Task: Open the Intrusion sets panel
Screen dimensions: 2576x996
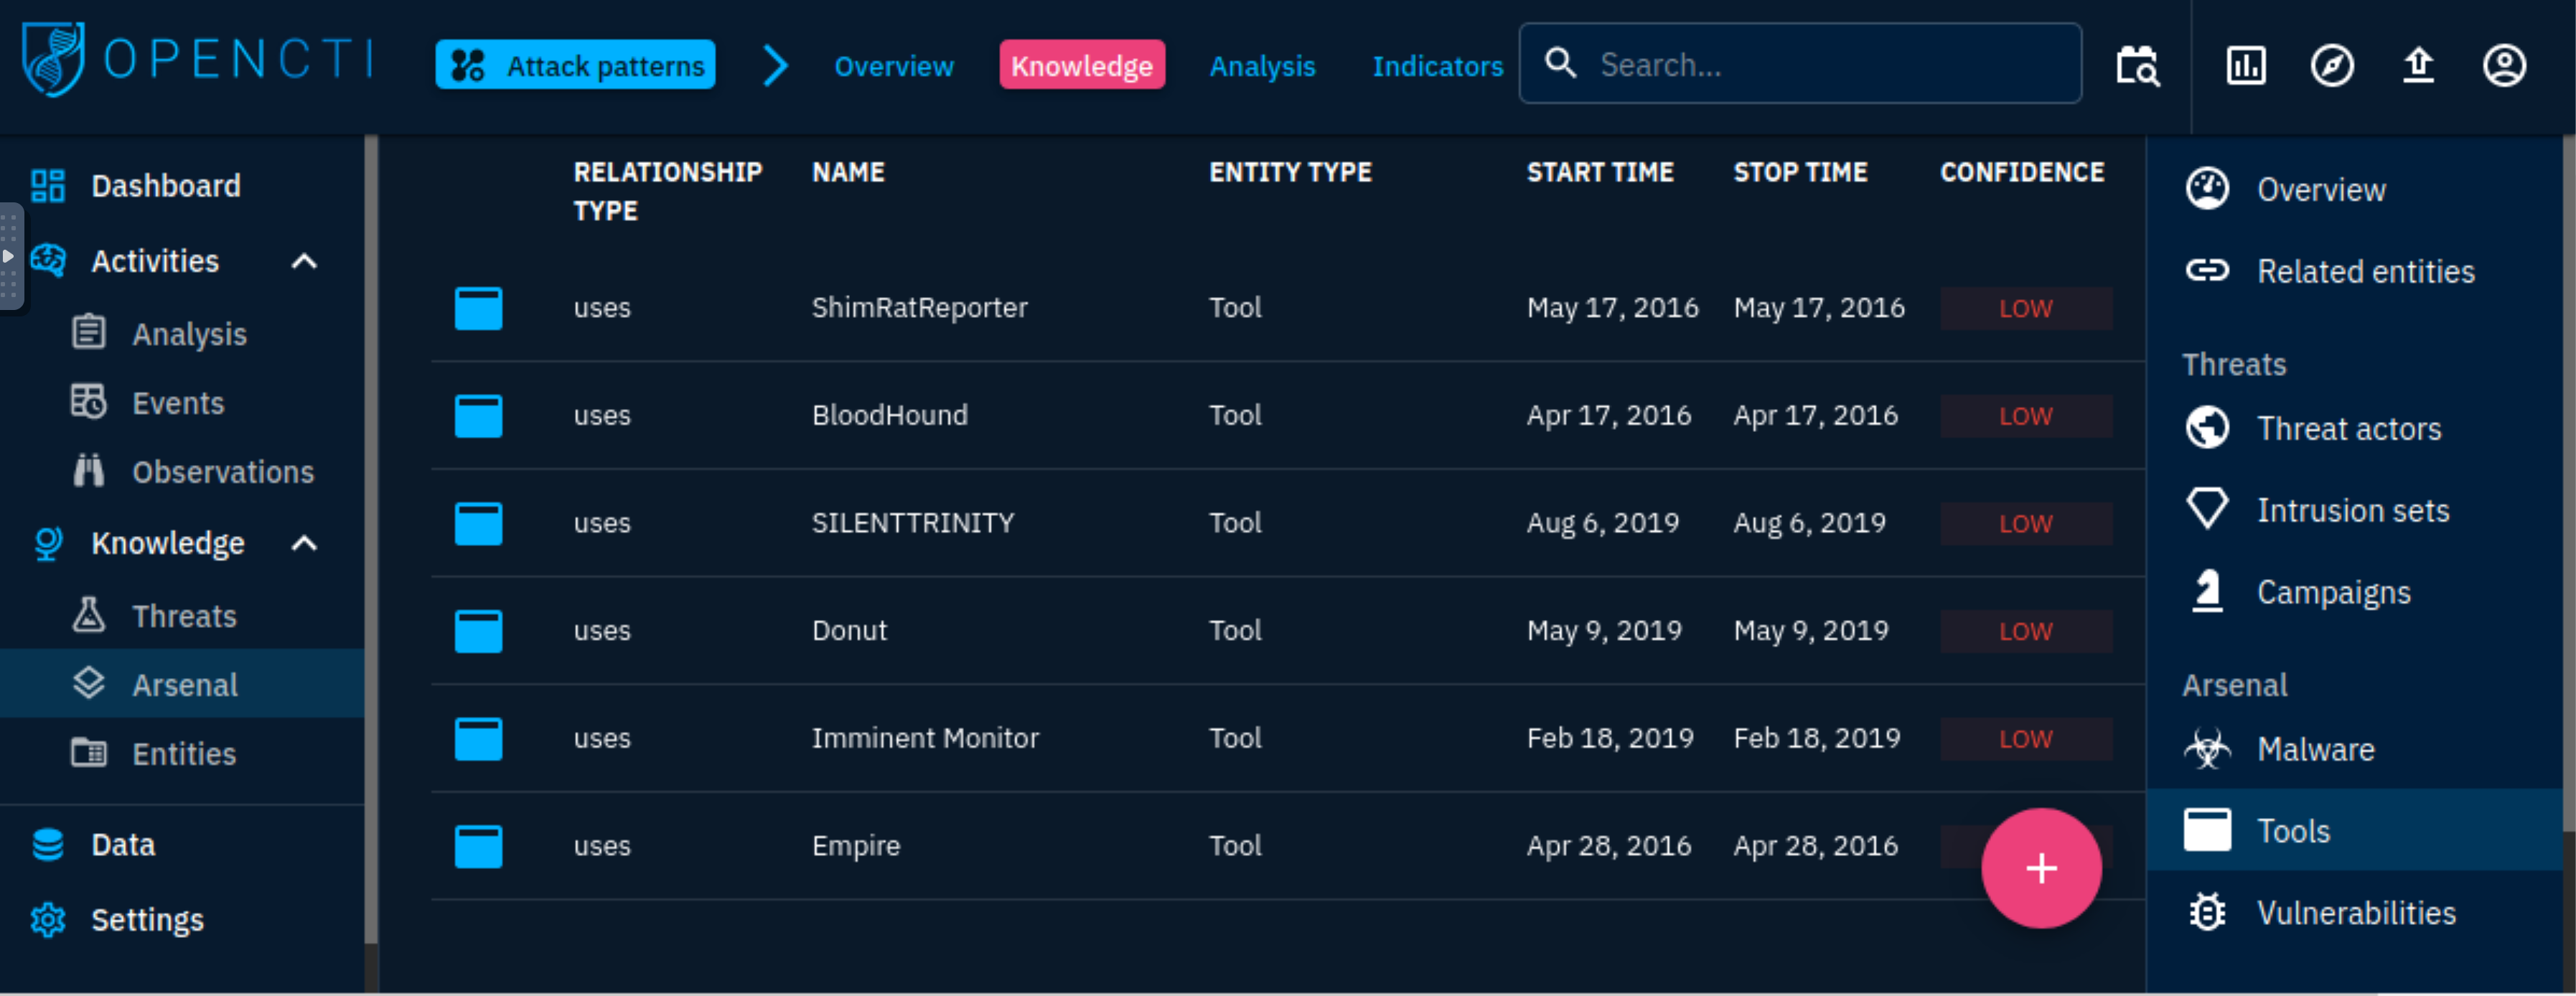Action: coord(2349,509)
